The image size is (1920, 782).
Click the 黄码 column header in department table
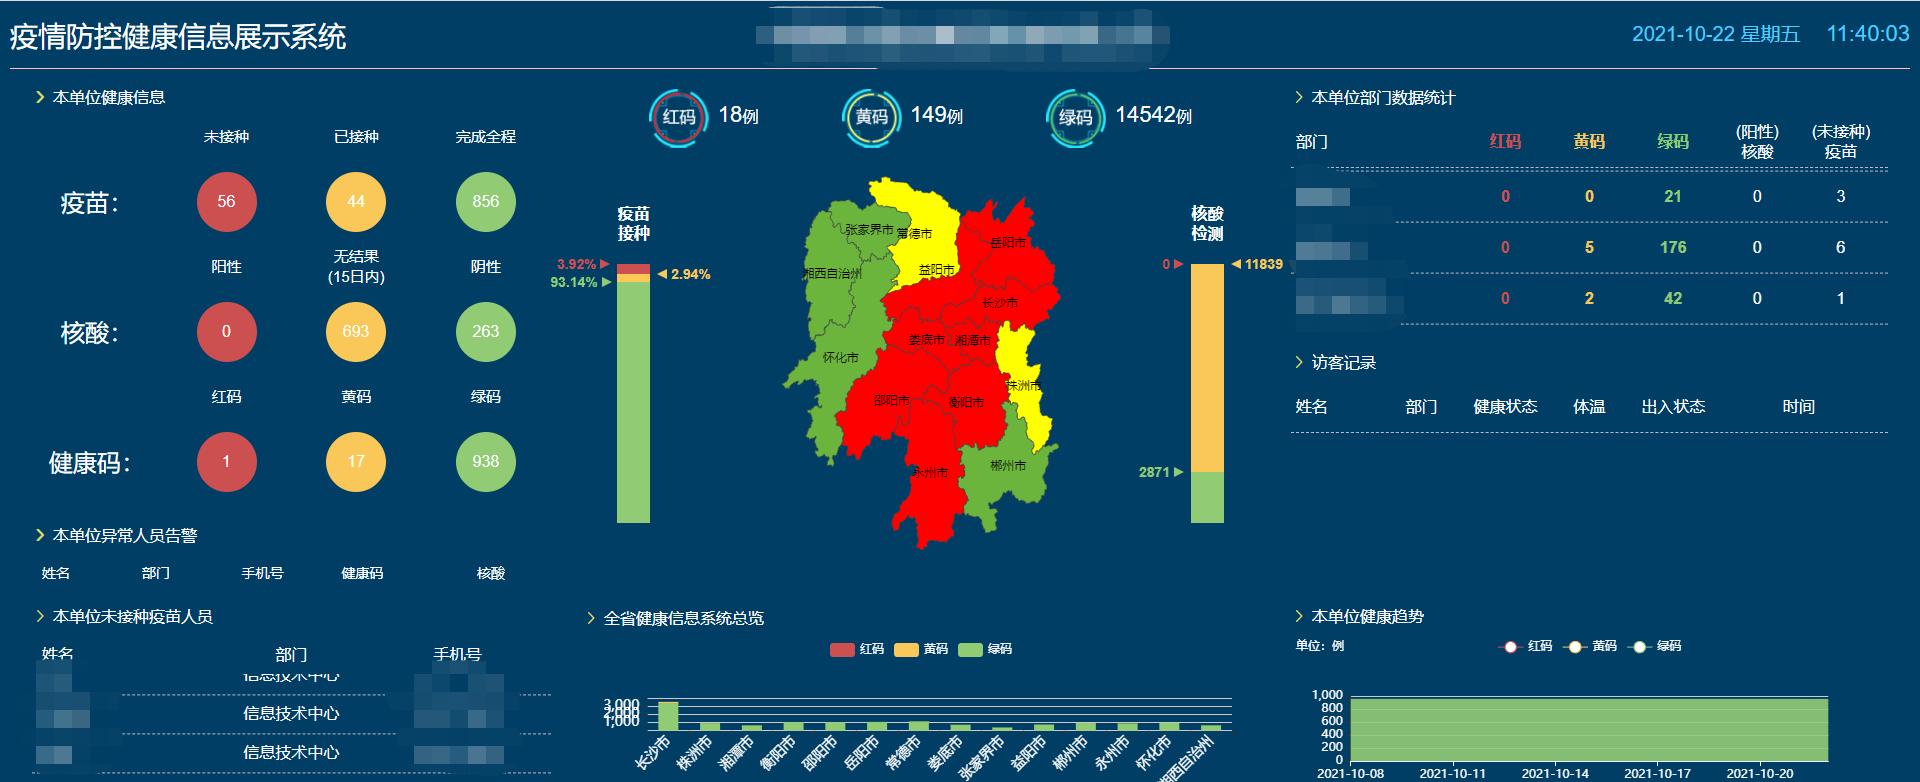(1589, 141)
